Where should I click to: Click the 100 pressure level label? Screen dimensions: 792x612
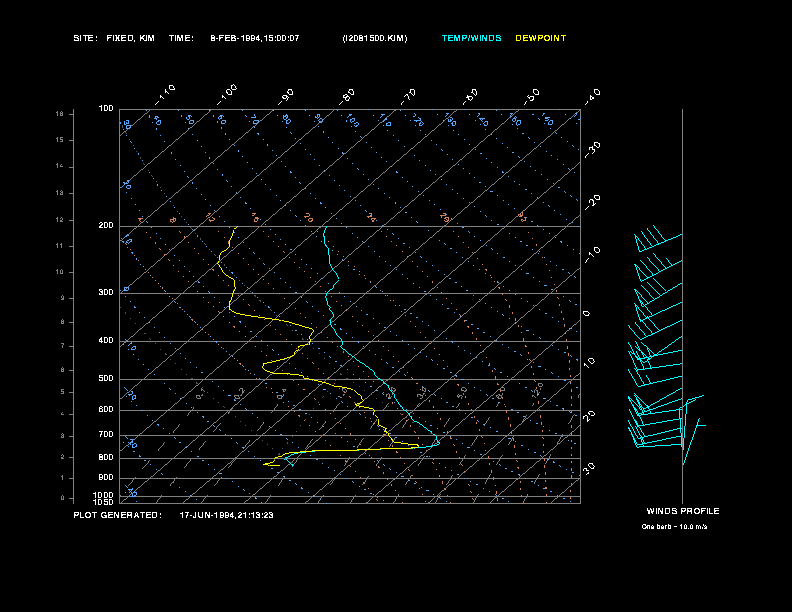106,109
